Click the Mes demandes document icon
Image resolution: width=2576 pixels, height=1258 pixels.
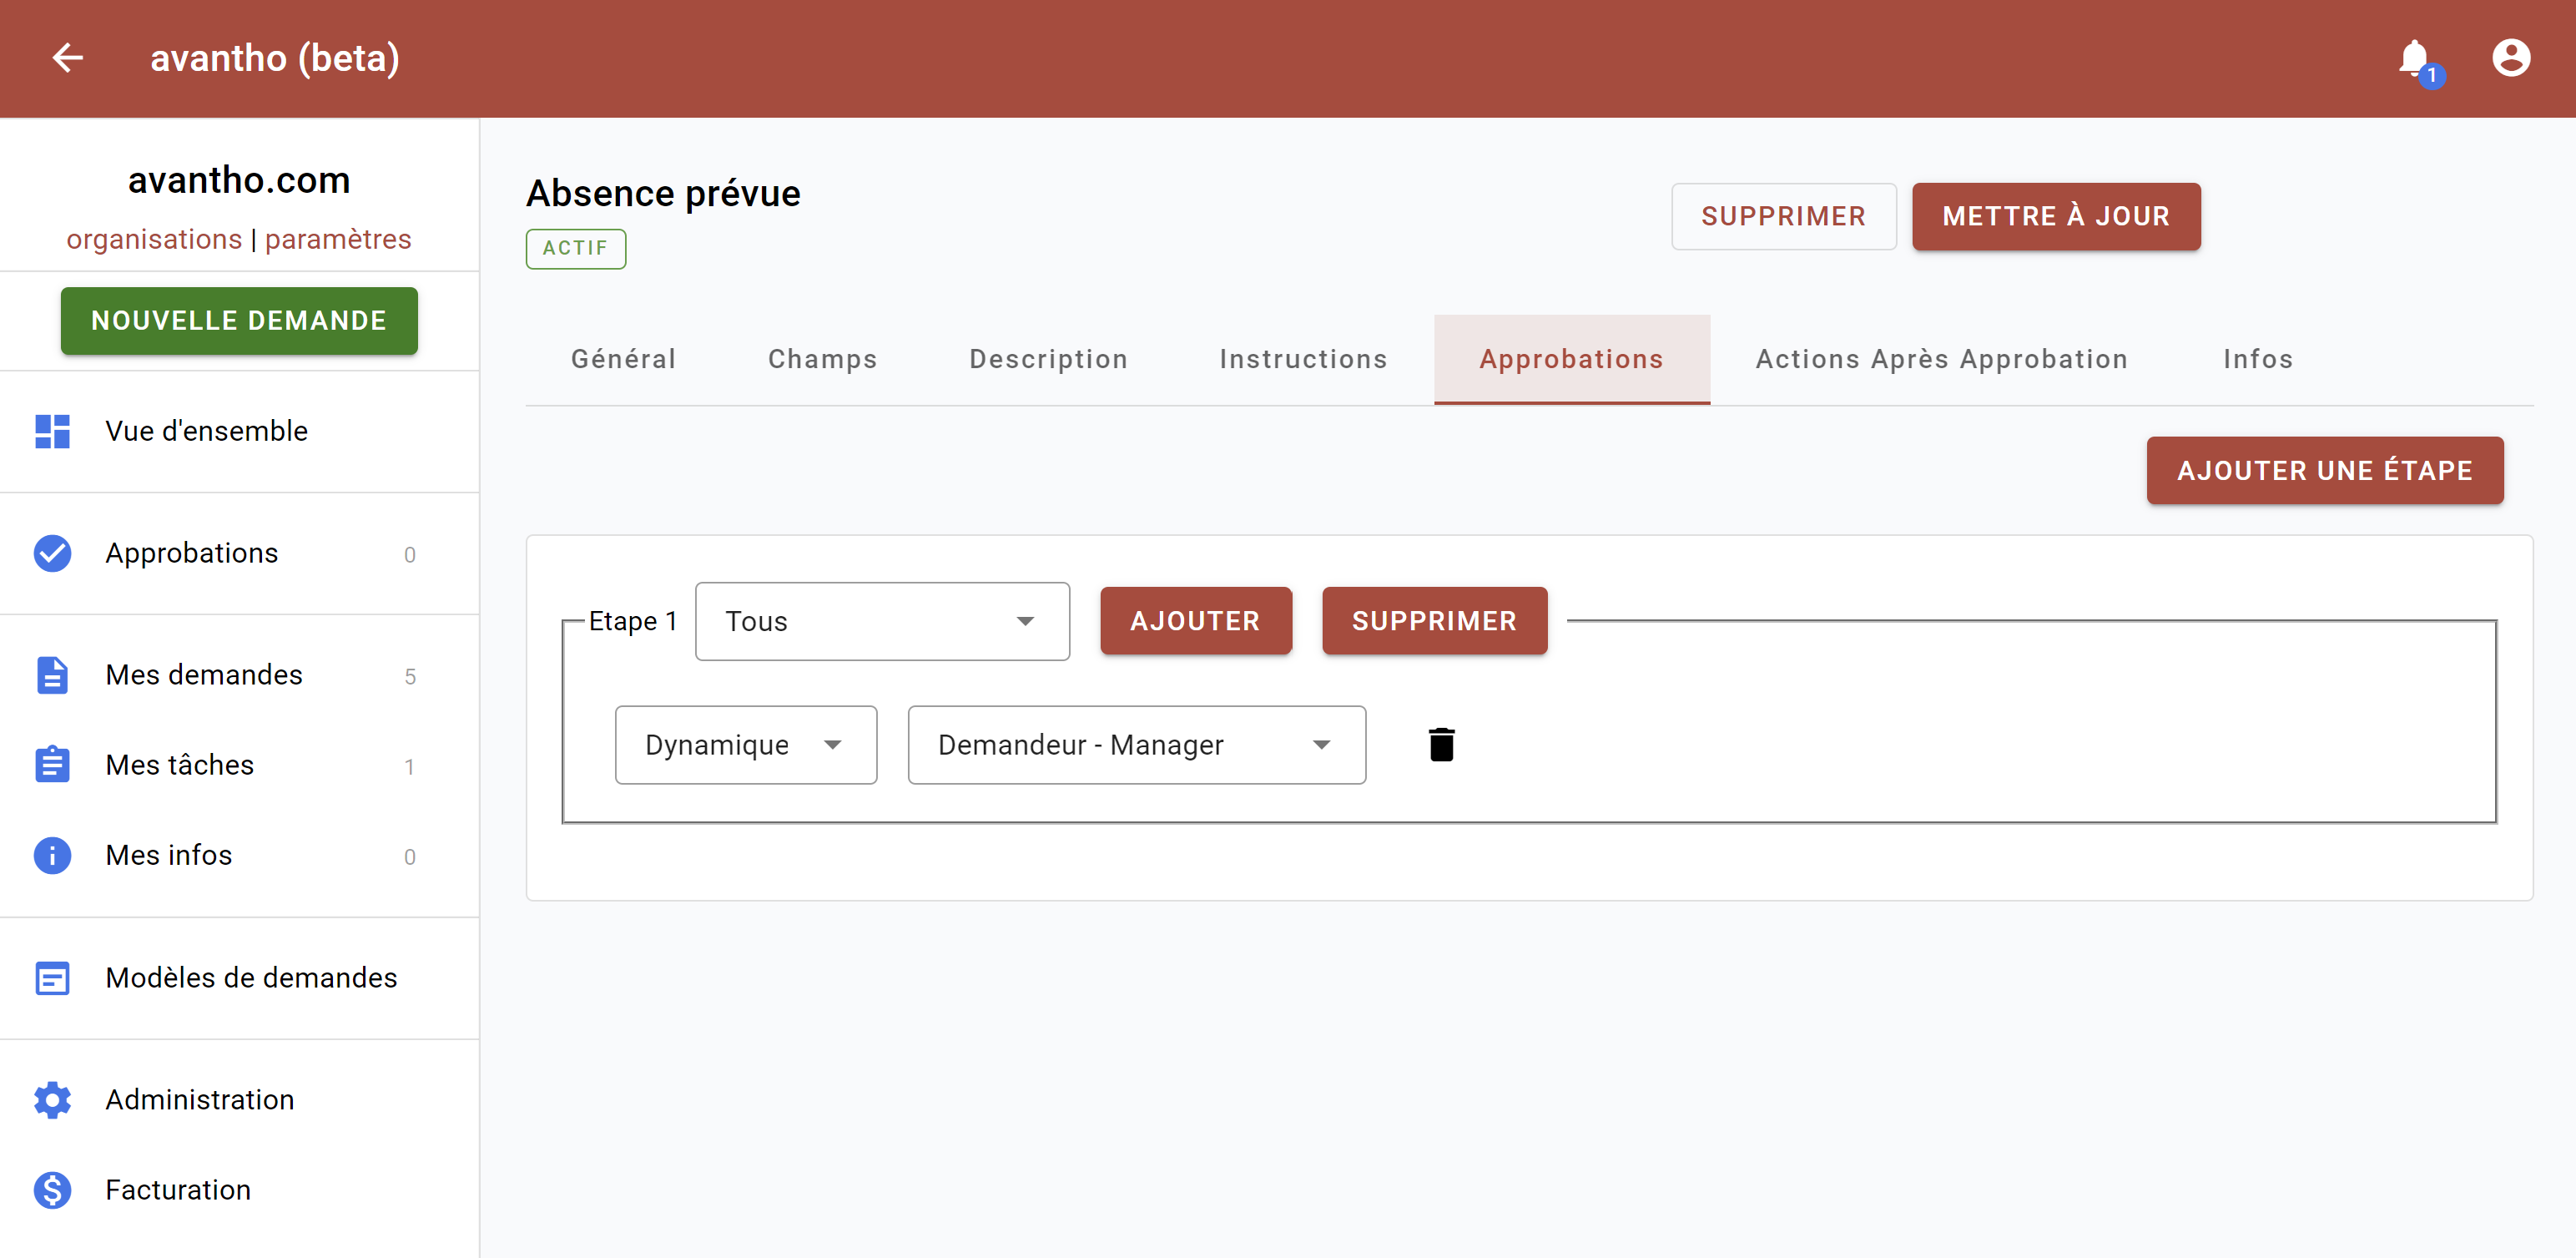point(52,675)
